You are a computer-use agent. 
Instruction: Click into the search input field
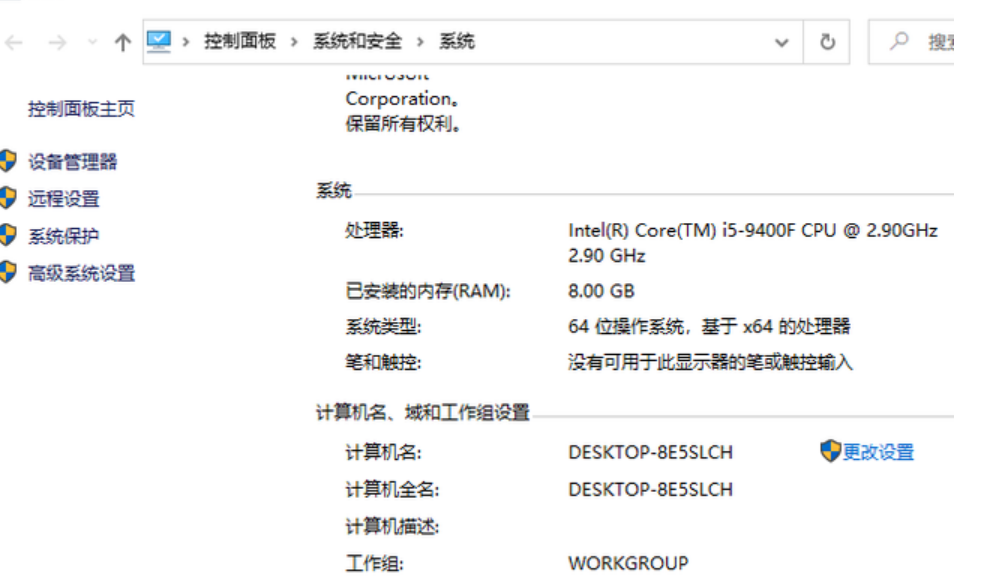940,42
